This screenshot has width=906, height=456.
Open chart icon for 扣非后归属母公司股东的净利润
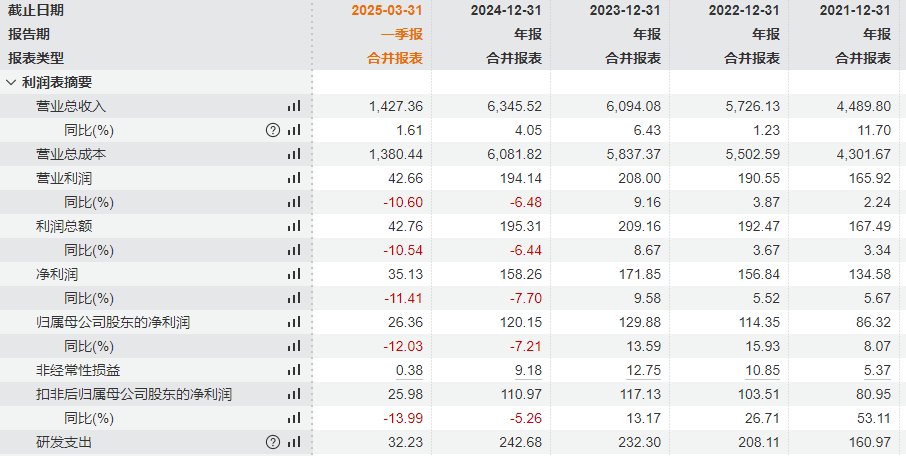pyautogui.click(x=293, y=394)
